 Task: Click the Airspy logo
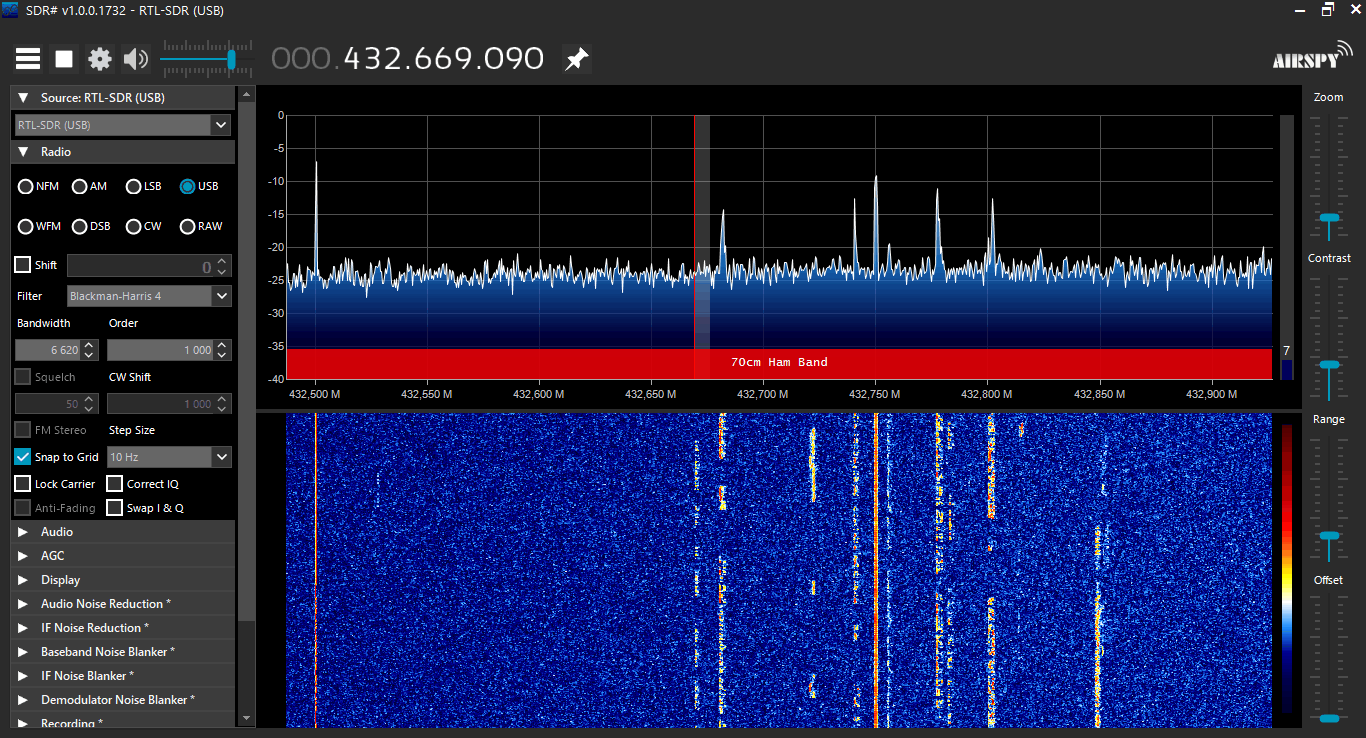coord(1311,57)
